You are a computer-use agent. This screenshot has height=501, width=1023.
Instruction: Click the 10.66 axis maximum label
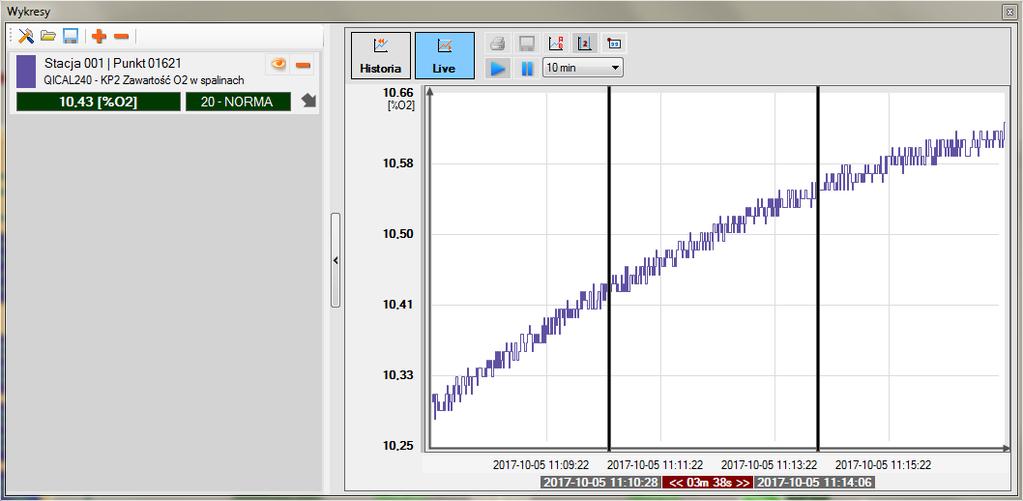pyautogui.click(x=398, y=92)
